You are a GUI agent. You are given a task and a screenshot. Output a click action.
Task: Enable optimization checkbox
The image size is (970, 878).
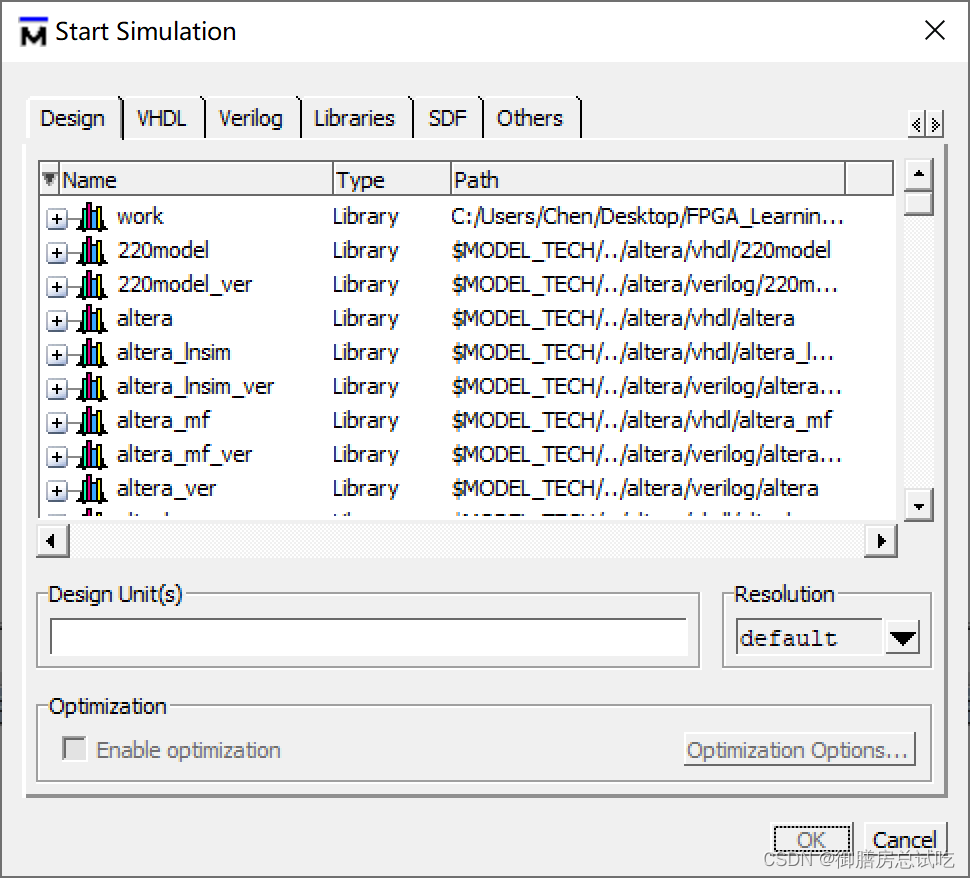(74, 749)
